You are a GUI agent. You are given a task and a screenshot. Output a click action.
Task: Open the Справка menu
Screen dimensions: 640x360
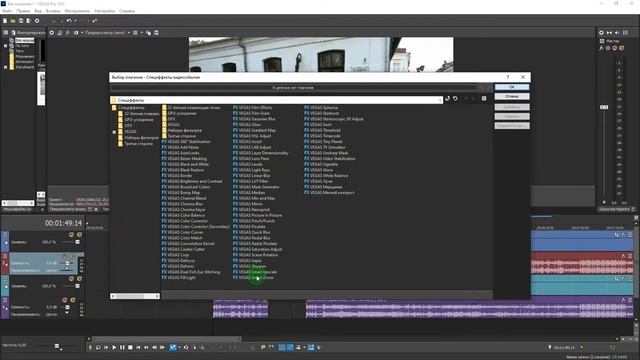127,11
